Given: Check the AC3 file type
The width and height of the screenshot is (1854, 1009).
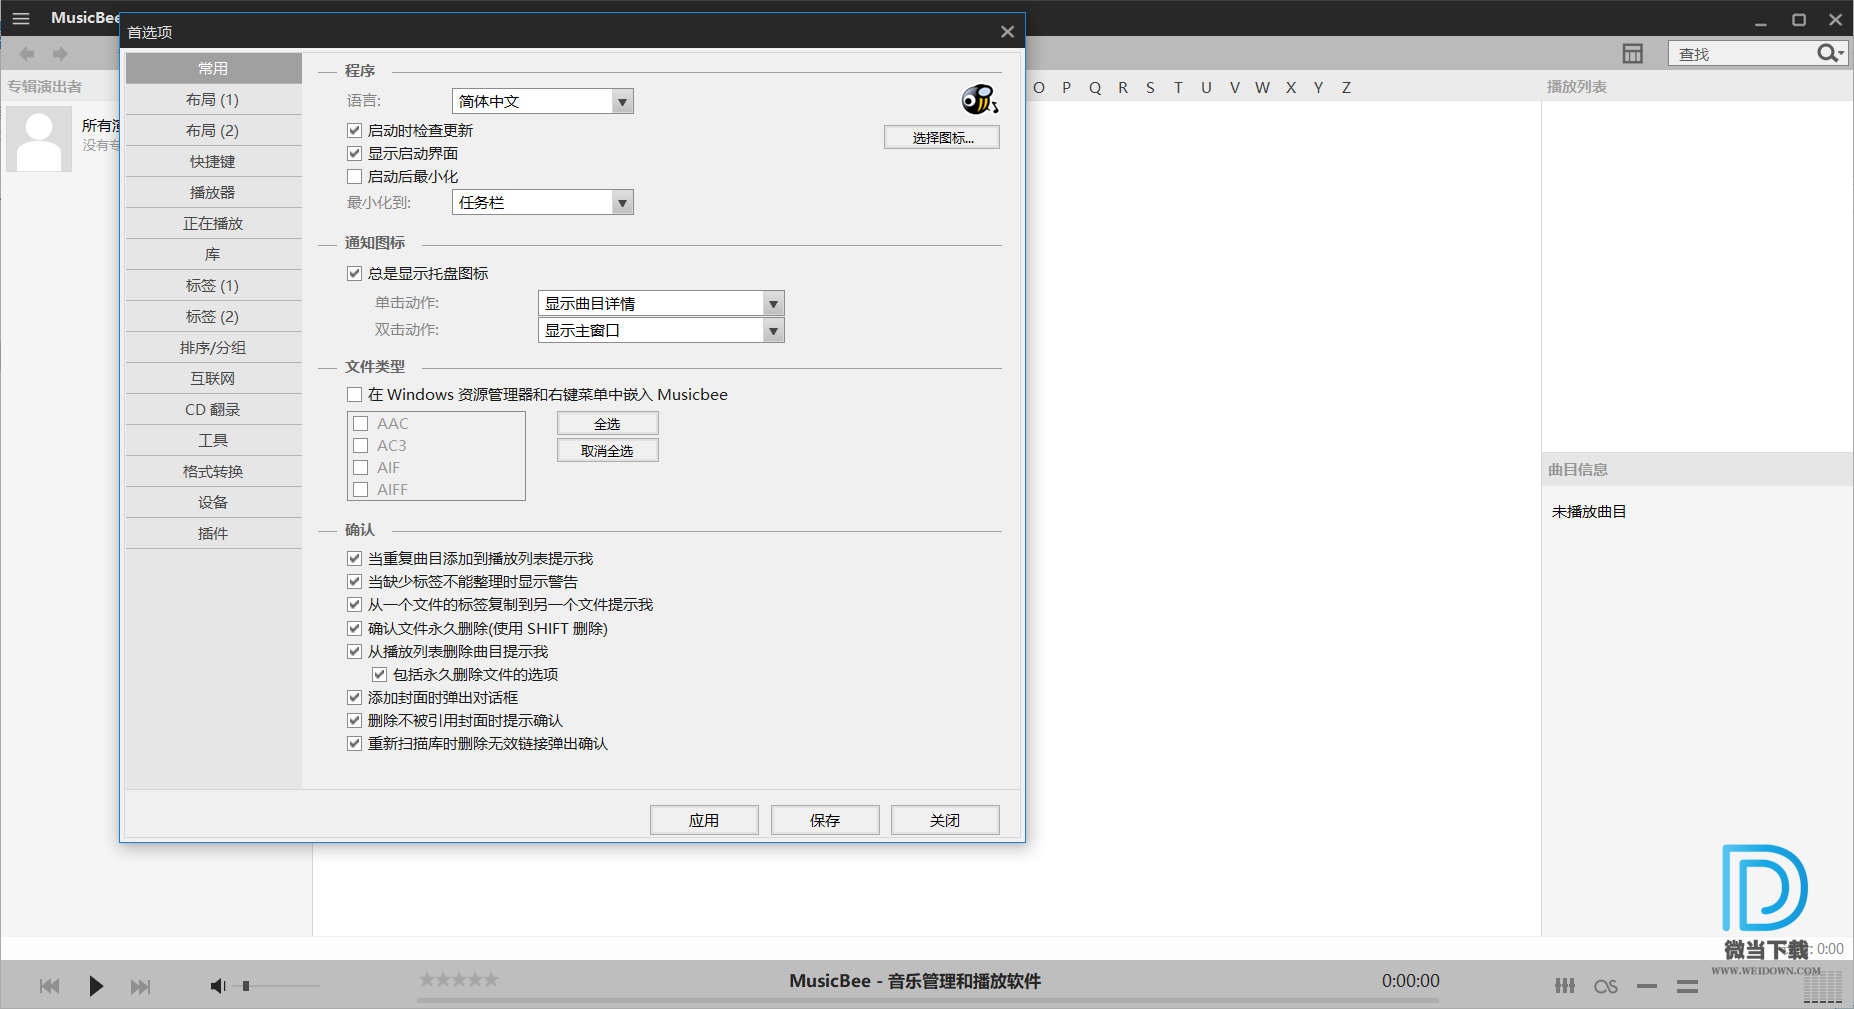Looking at the screenshot, I should point(361,445).
